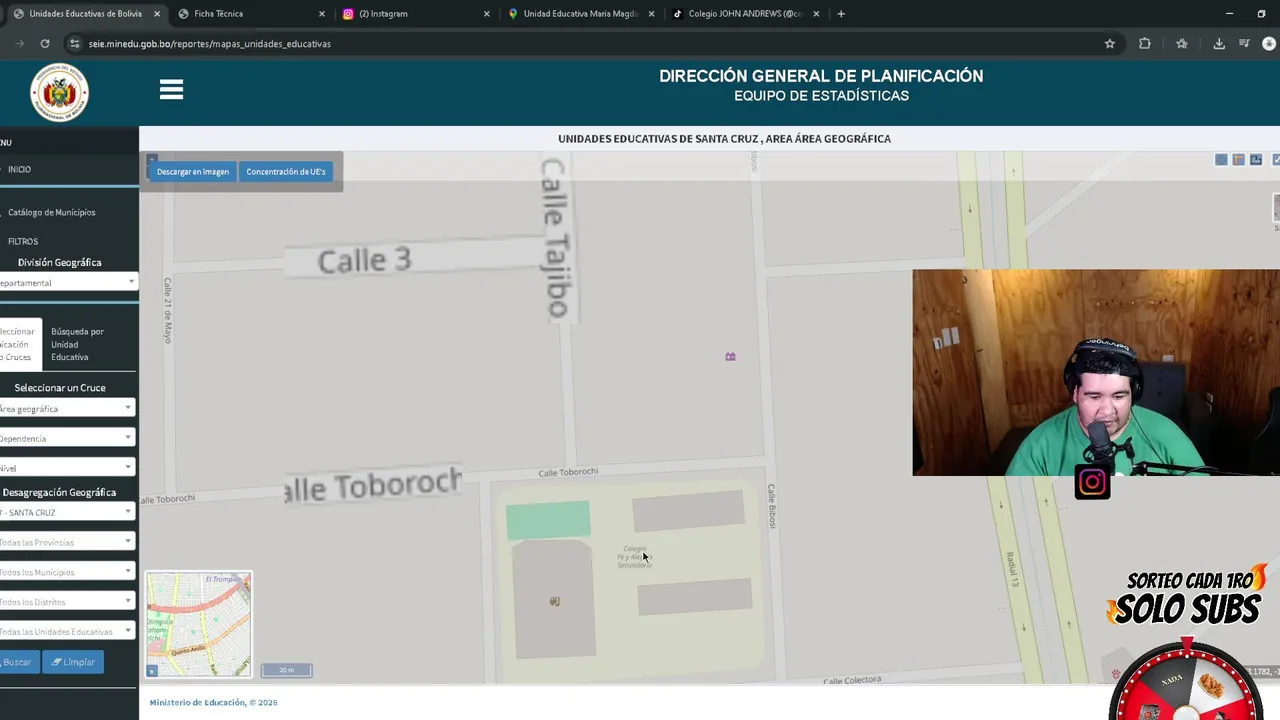This screenshot has width=1280, height=720.
Task: Click the third map toolbar icon
Action: [x=1256, y=160]
